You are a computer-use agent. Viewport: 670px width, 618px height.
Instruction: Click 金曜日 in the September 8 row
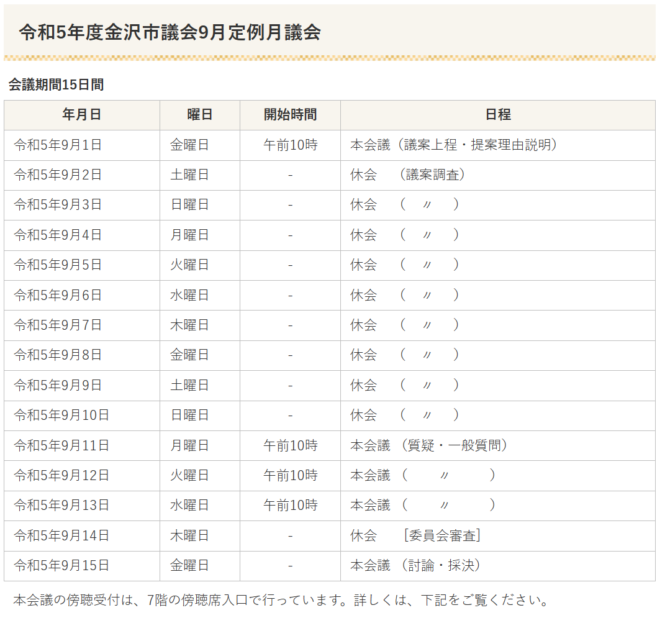[189, 355]
